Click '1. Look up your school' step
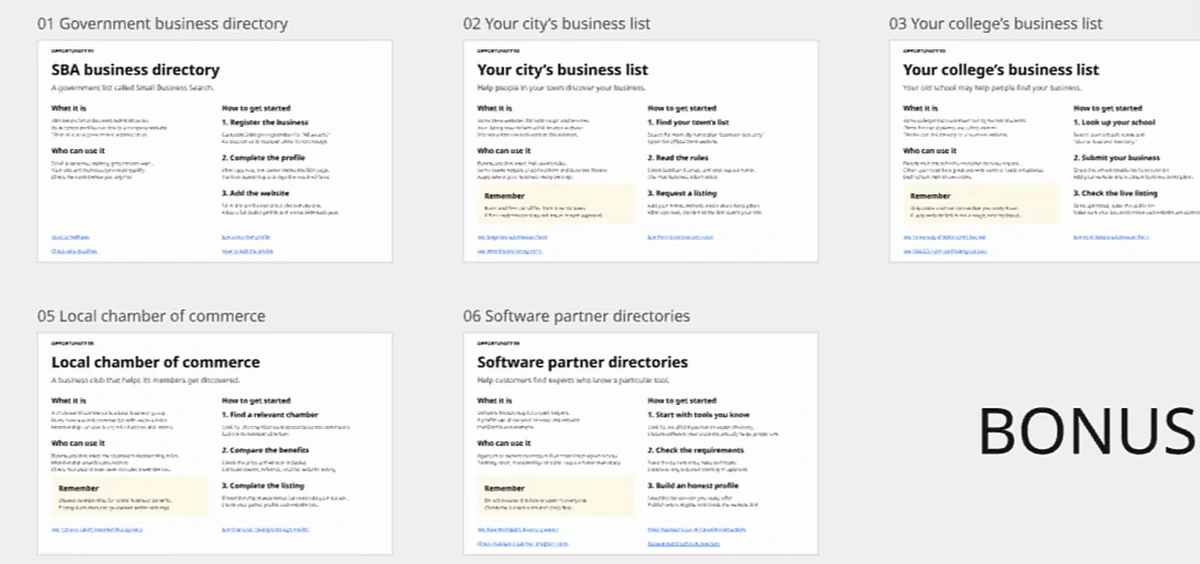Image resolution: width=1200 pixels, height=564 pixels. [x=1114, y=122]
